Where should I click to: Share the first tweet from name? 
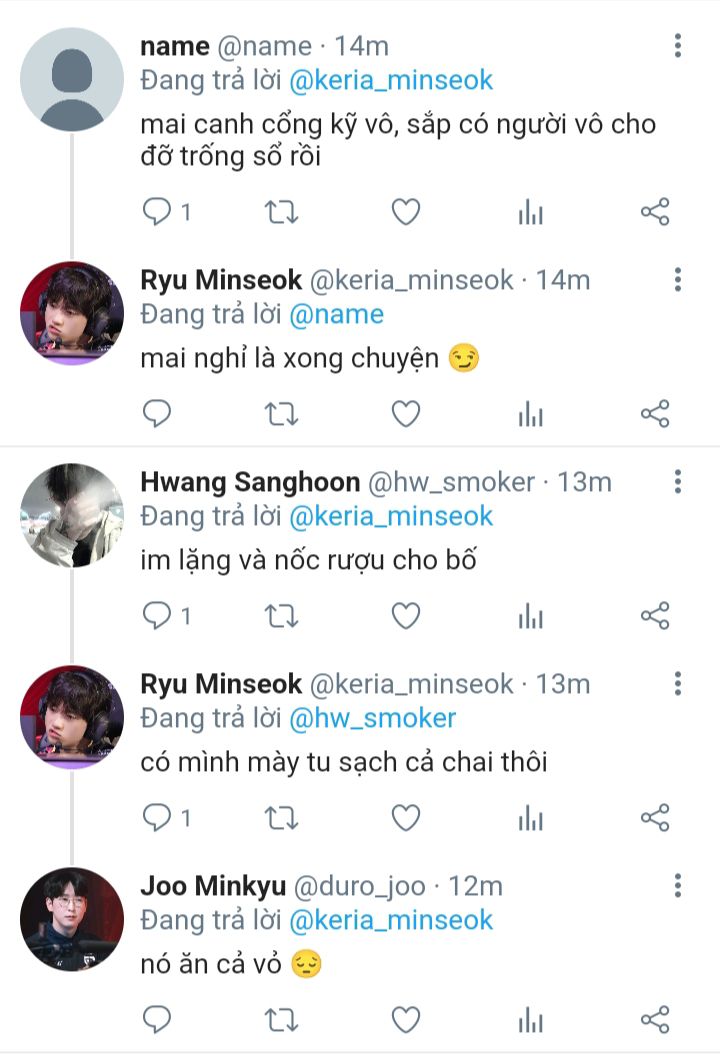[655, 212]
